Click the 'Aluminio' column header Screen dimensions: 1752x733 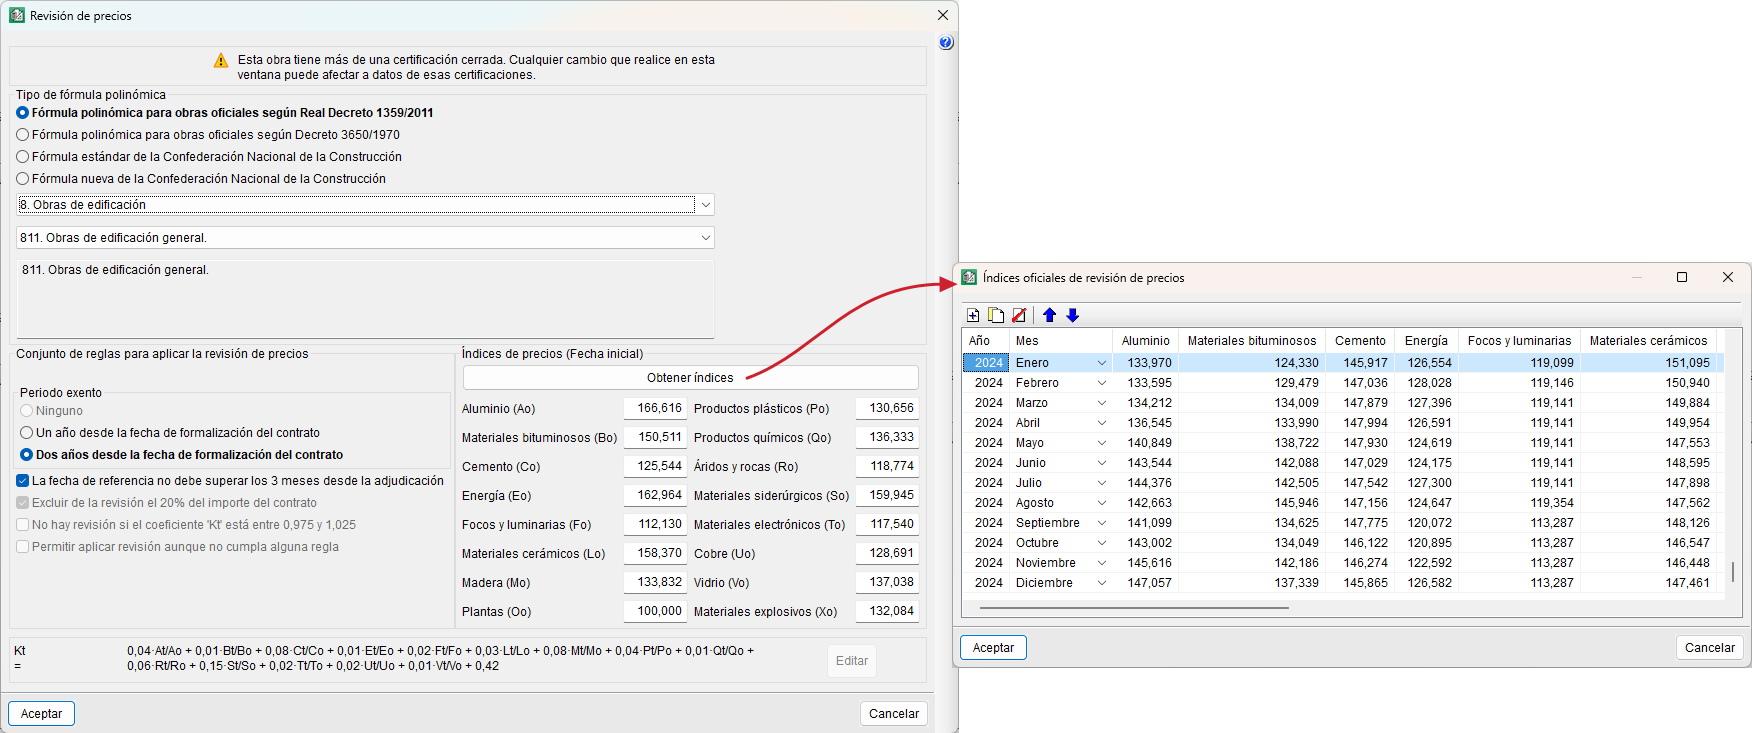click(1145, 341)
